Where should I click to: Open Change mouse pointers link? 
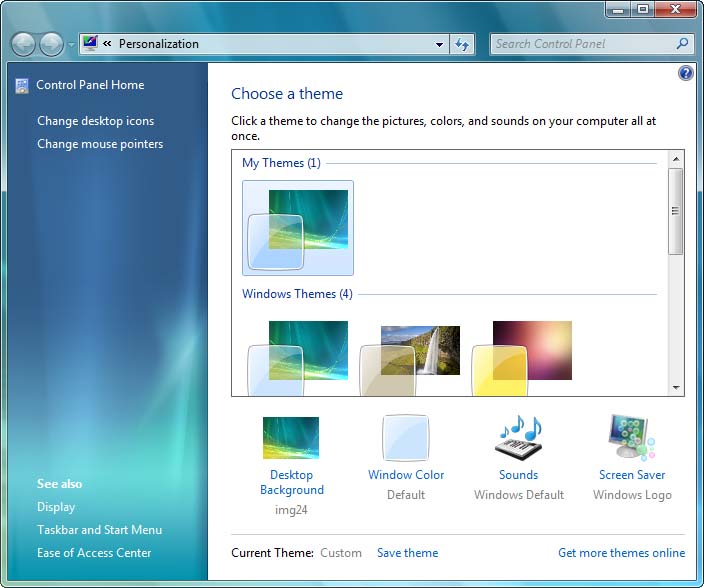pos(100,144)
